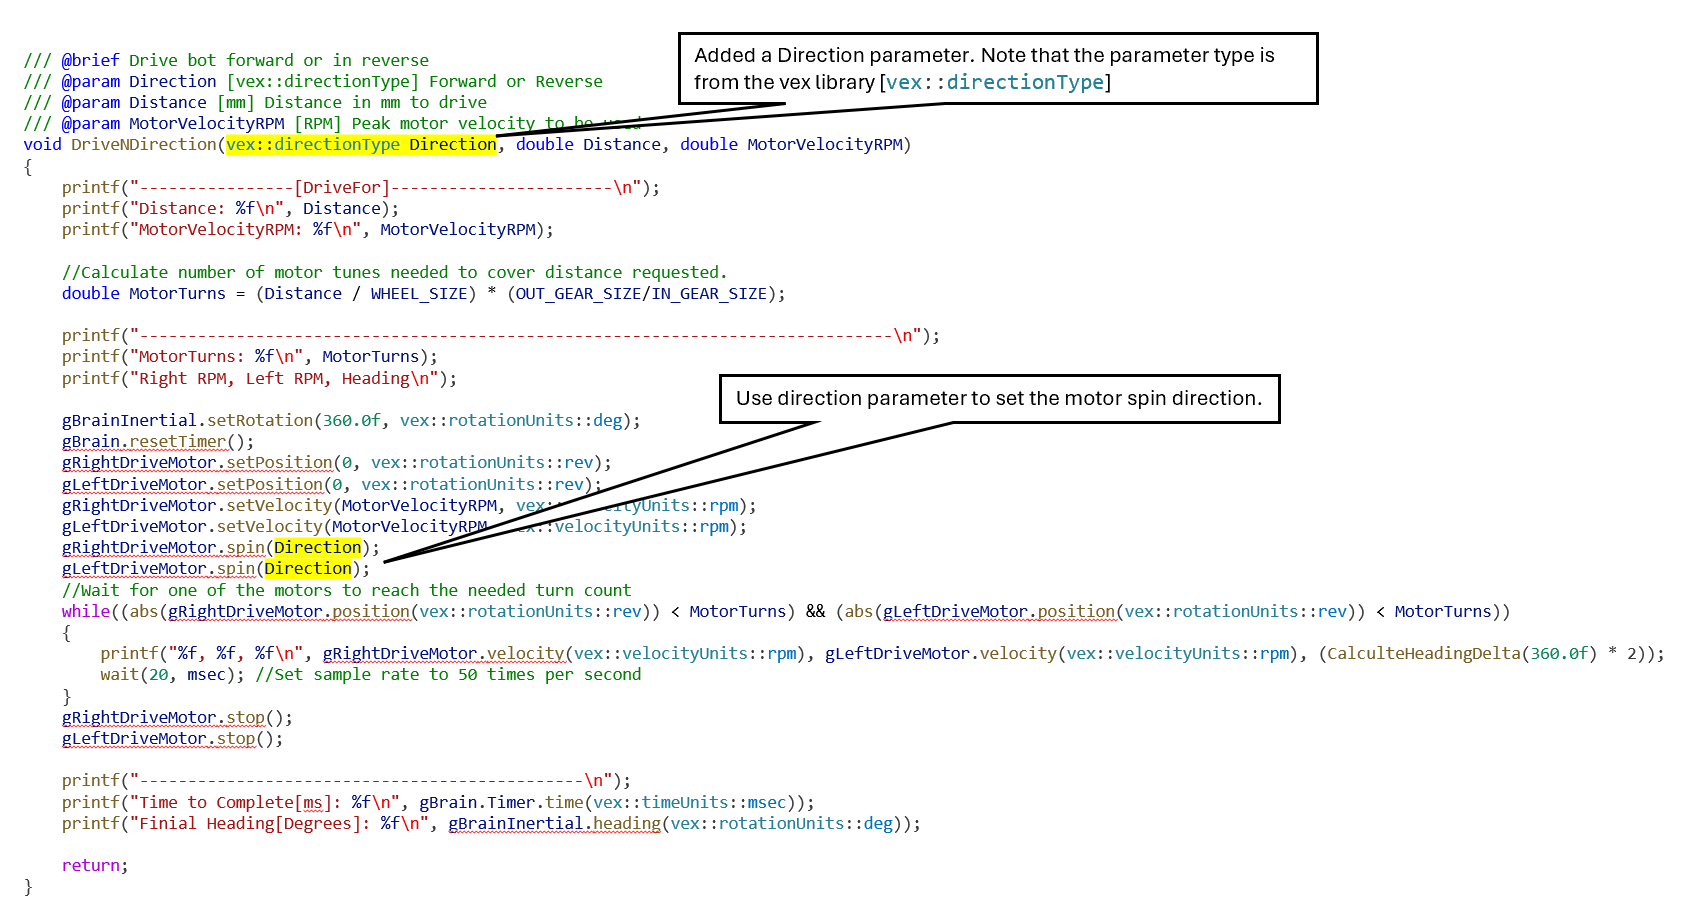Viewport: 1687px width, 913px height.
Task: Click the highlighted Direction in gRightDriveMotor.spin
Action: pos(317,547)
